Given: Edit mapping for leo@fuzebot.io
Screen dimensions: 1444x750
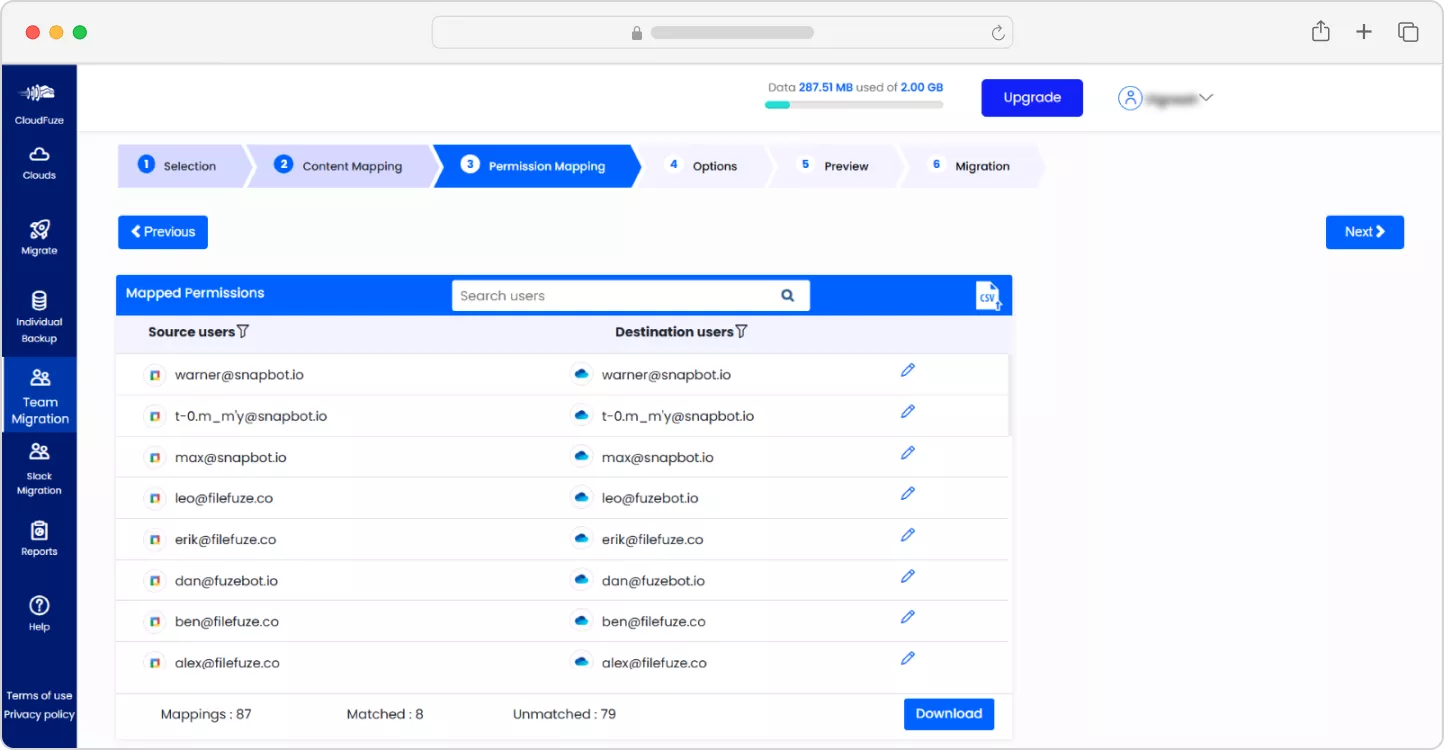Looking at the screenshot, I should coord(907,494).
